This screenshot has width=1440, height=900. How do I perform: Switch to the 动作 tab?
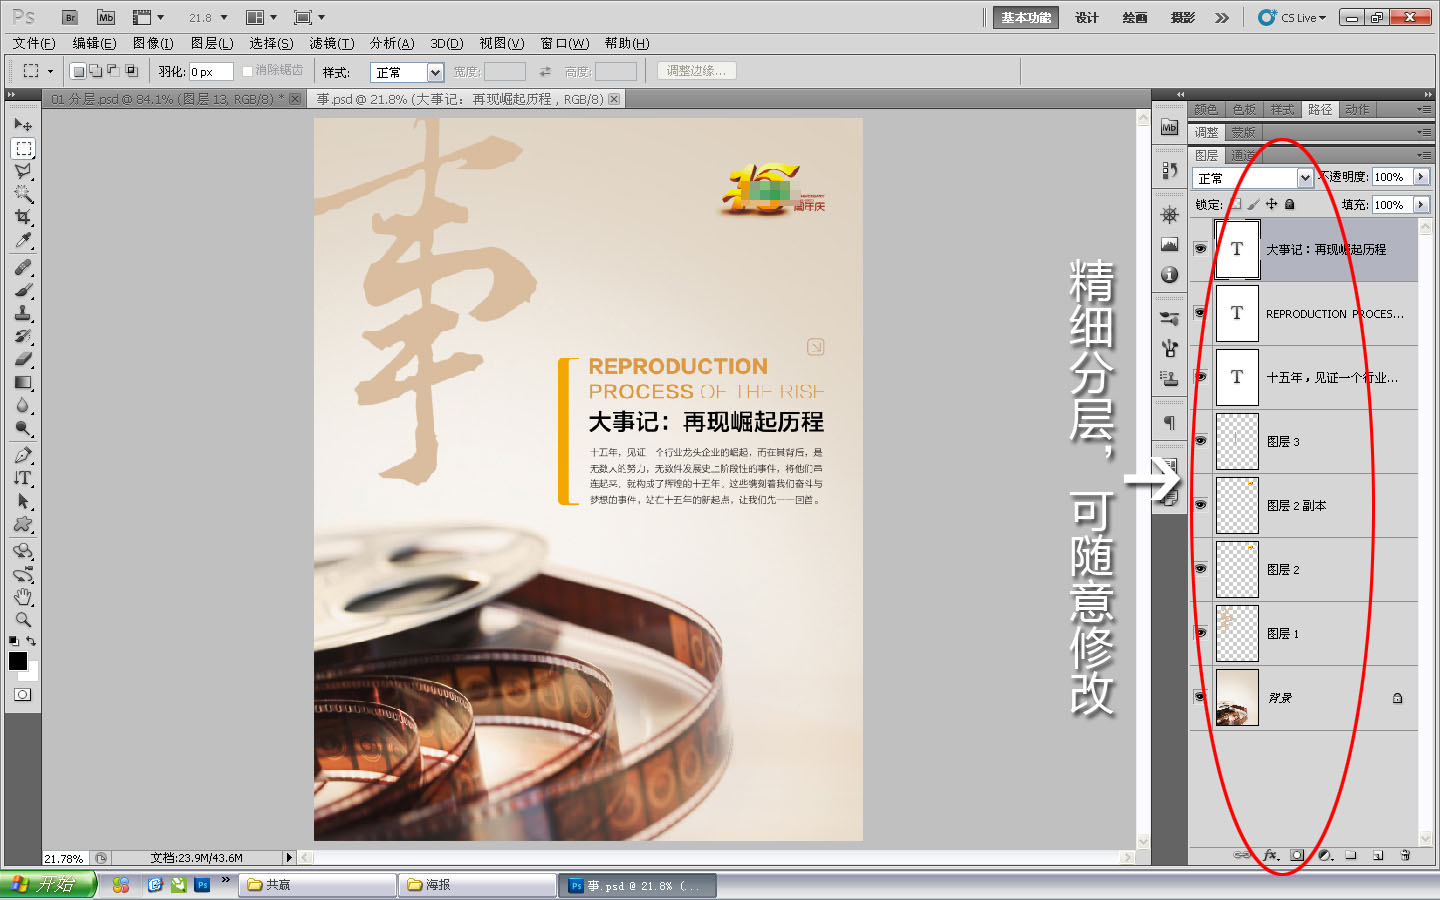click(1357, 109)
